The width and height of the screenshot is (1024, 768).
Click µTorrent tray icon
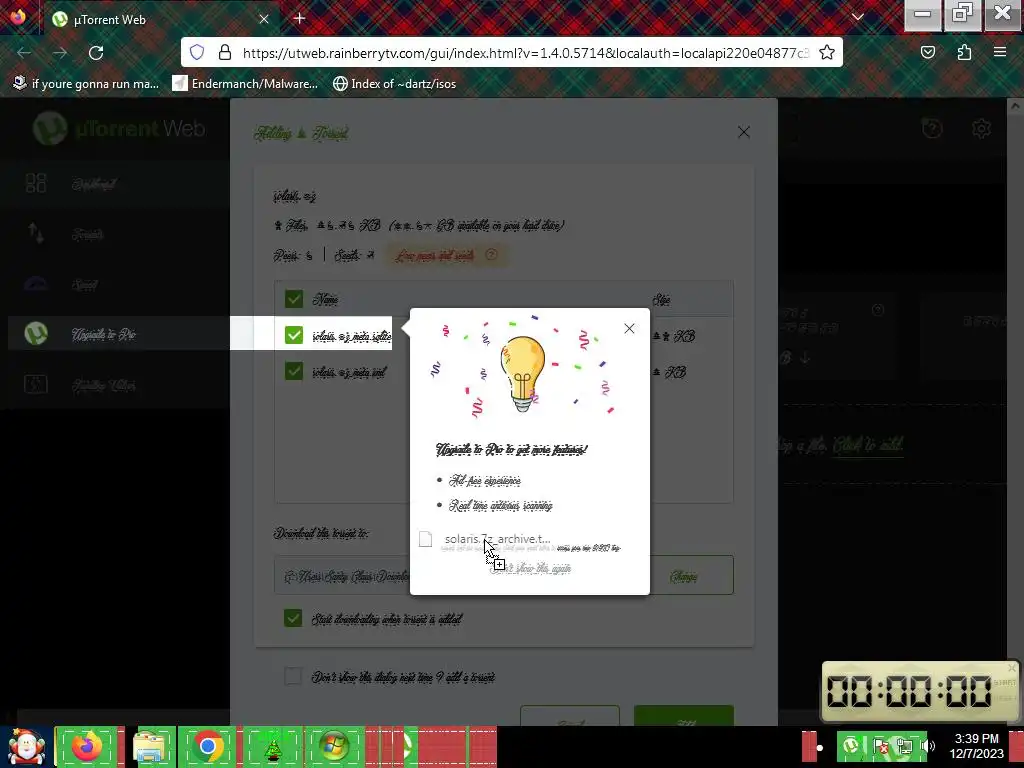click(x=852, y=745)
